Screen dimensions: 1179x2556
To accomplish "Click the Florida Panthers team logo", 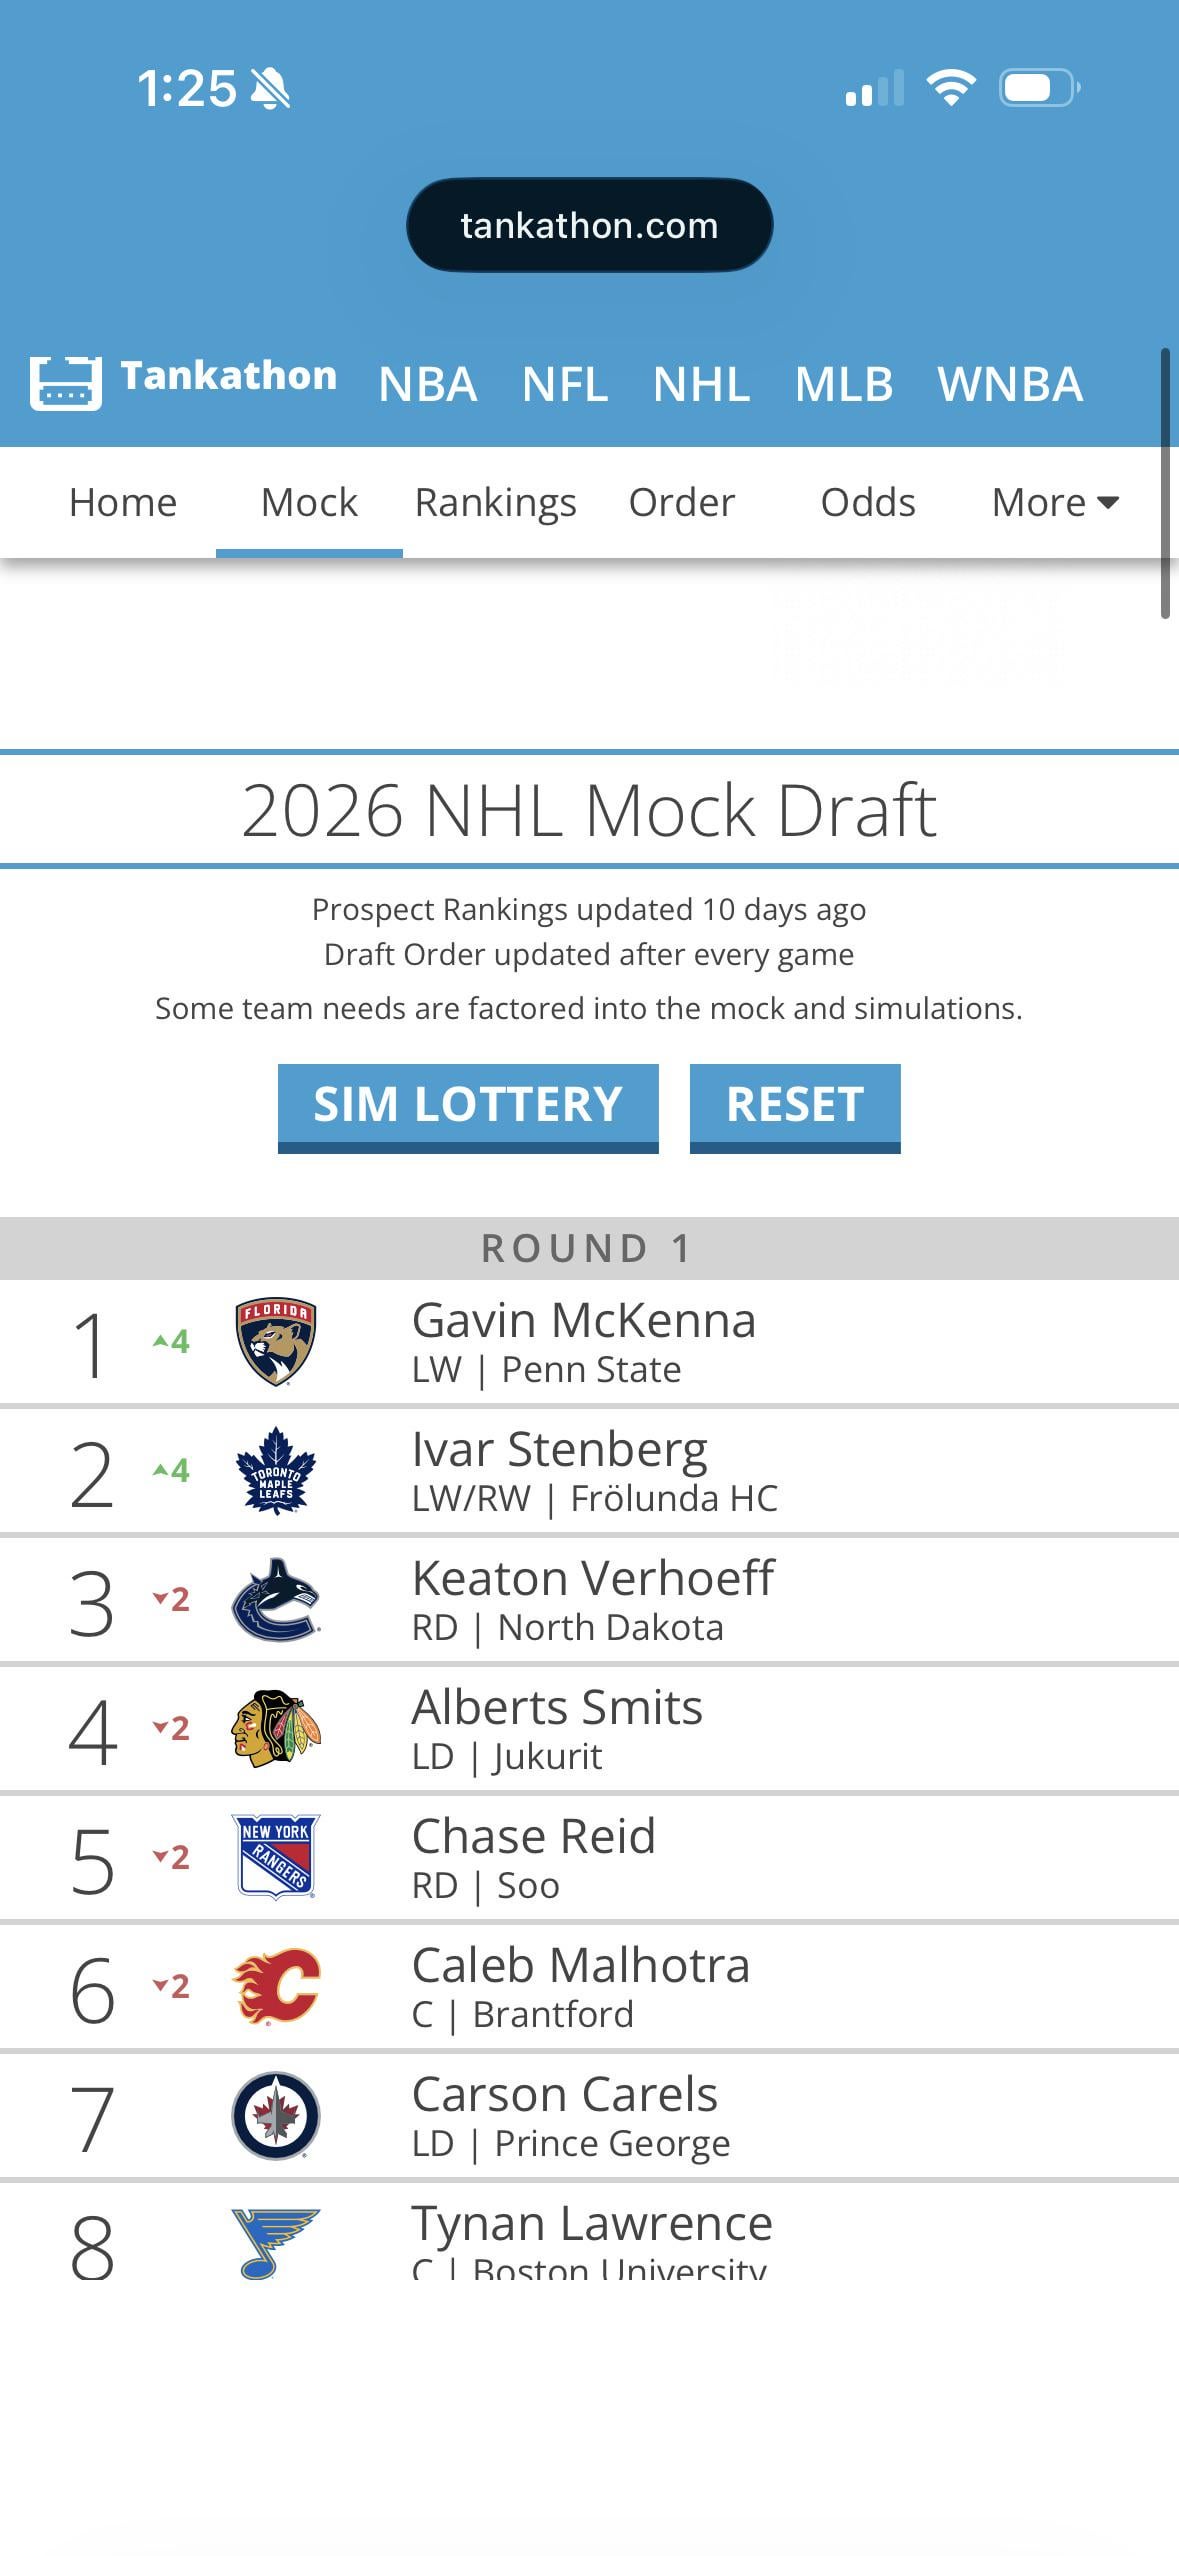I will [x=276, y=1342].
